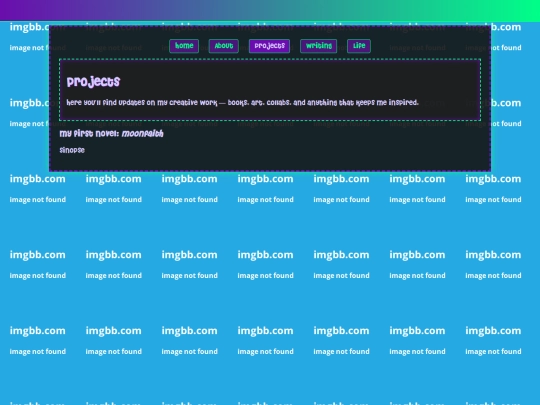Click the 'Sinopse' text
The width and height of the screenshot is (540, 405).
(x=72, y=150)
